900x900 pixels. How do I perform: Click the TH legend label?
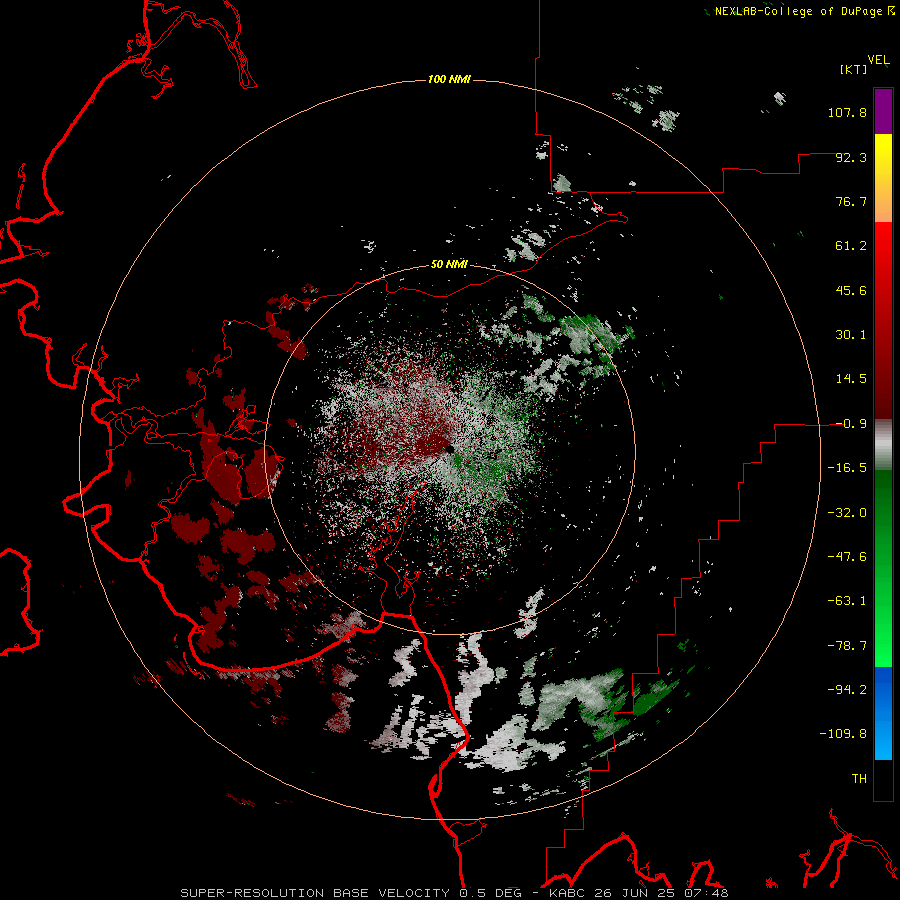click(859, 778)
